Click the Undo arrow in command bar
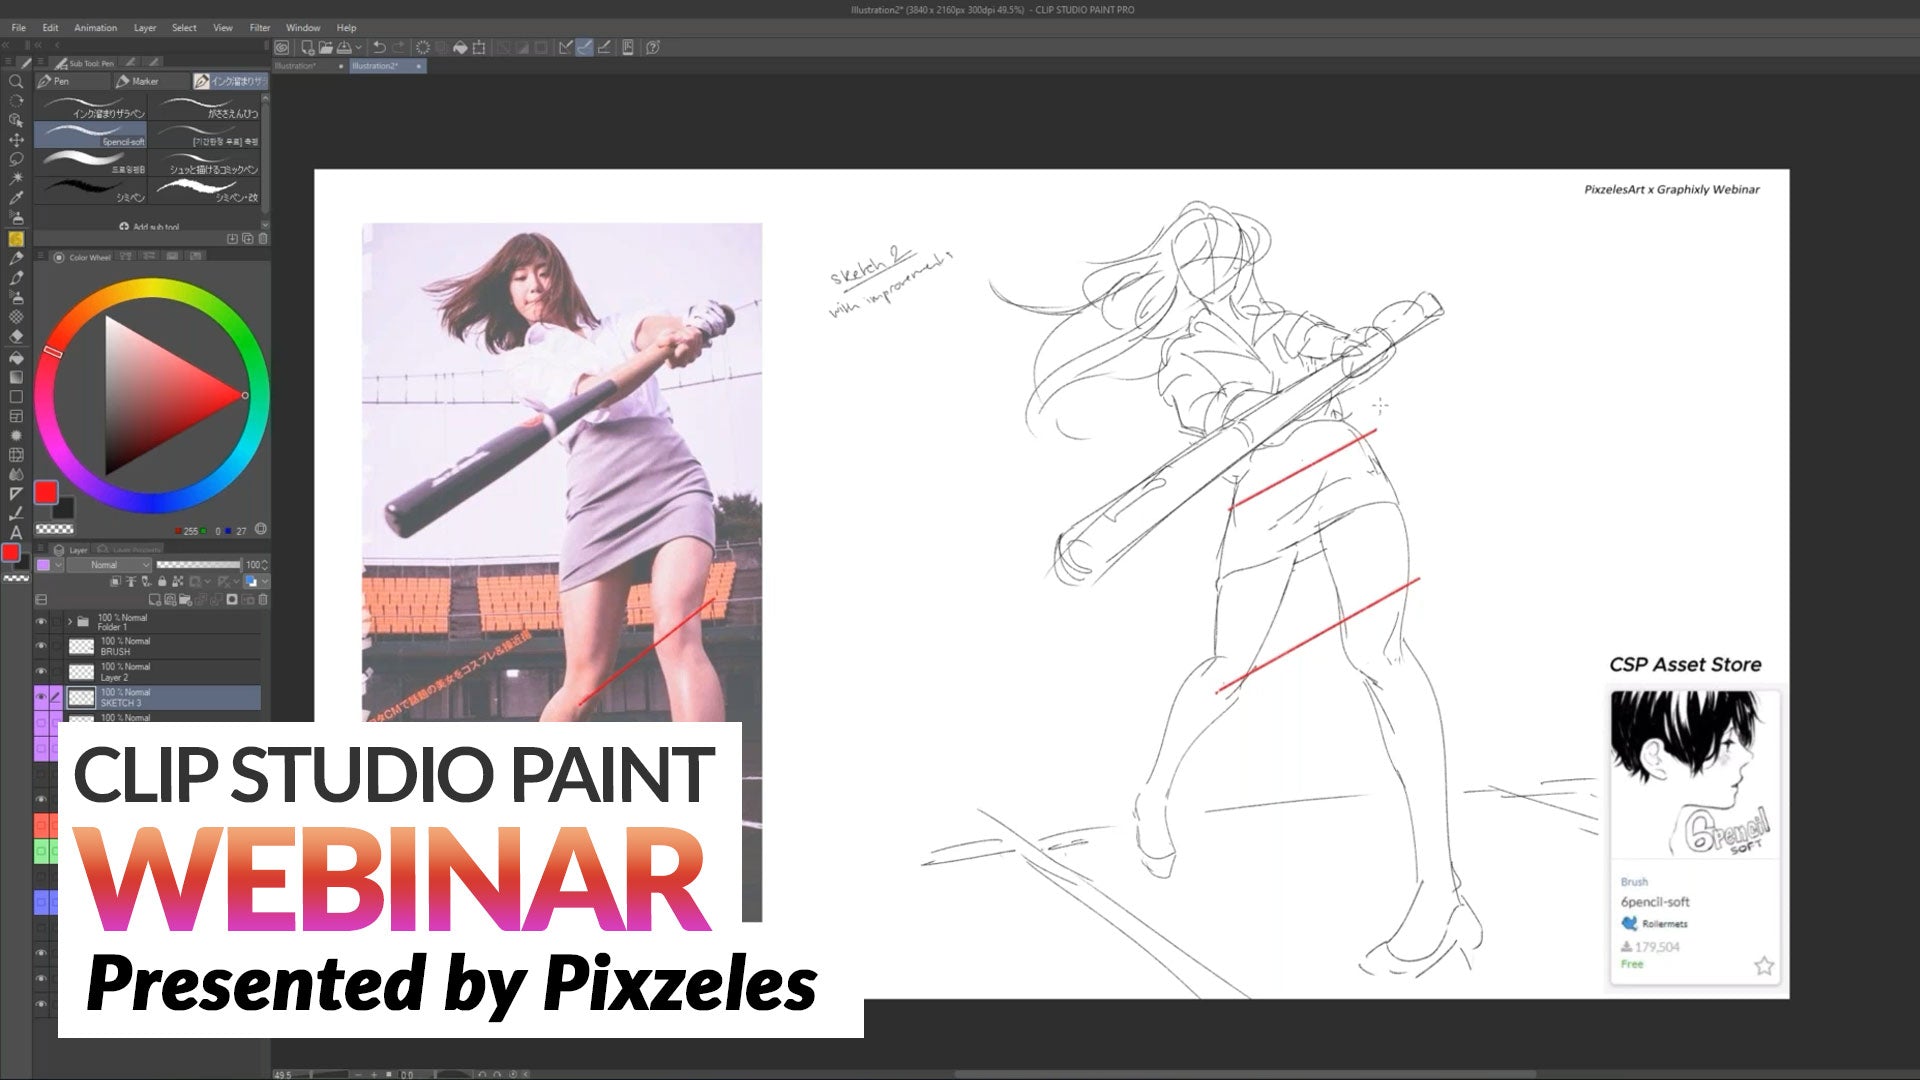Screen dimensions: 1920x1080 tap(379, 47)
